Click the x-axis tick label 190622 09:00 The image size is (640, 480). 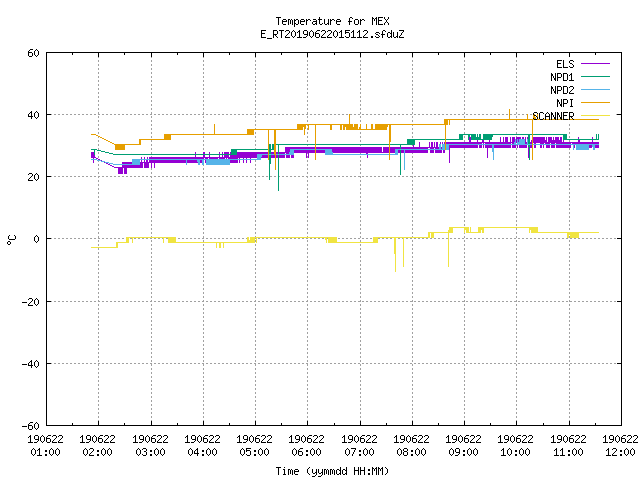[x=464, y=445]
